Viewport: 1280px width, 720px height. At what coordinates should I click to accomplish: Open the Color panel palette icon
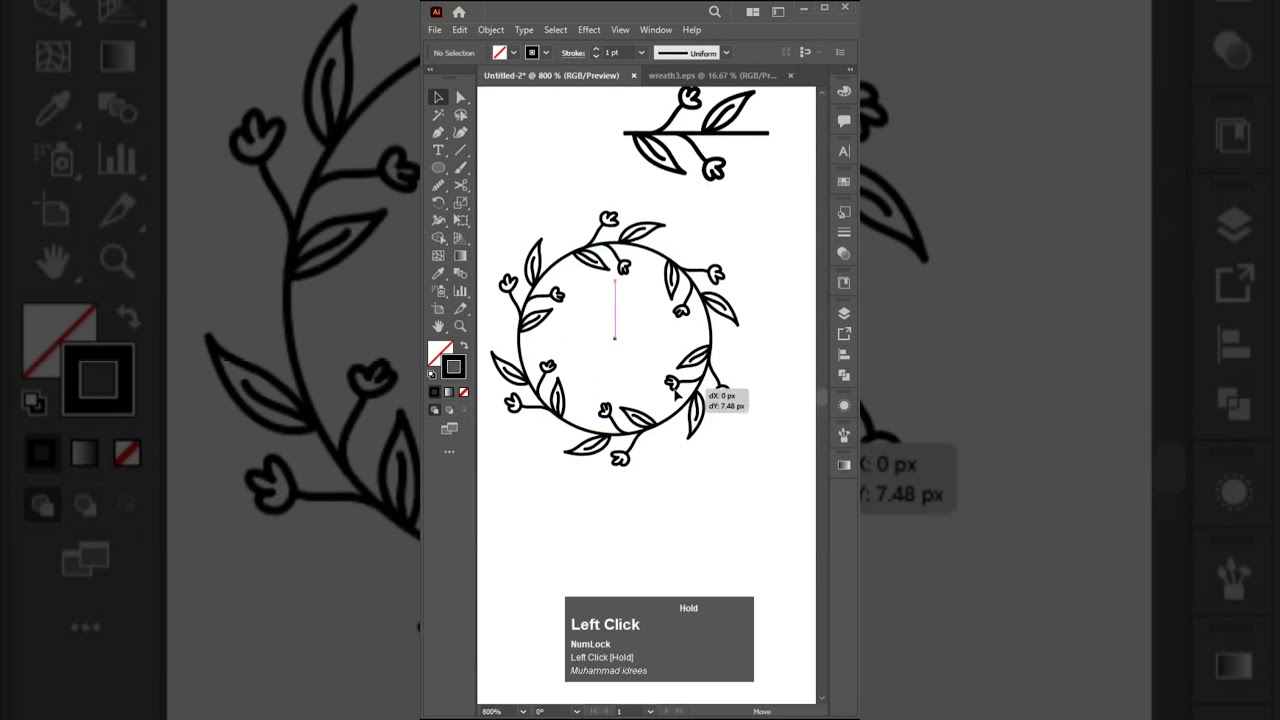coord(844,92)
